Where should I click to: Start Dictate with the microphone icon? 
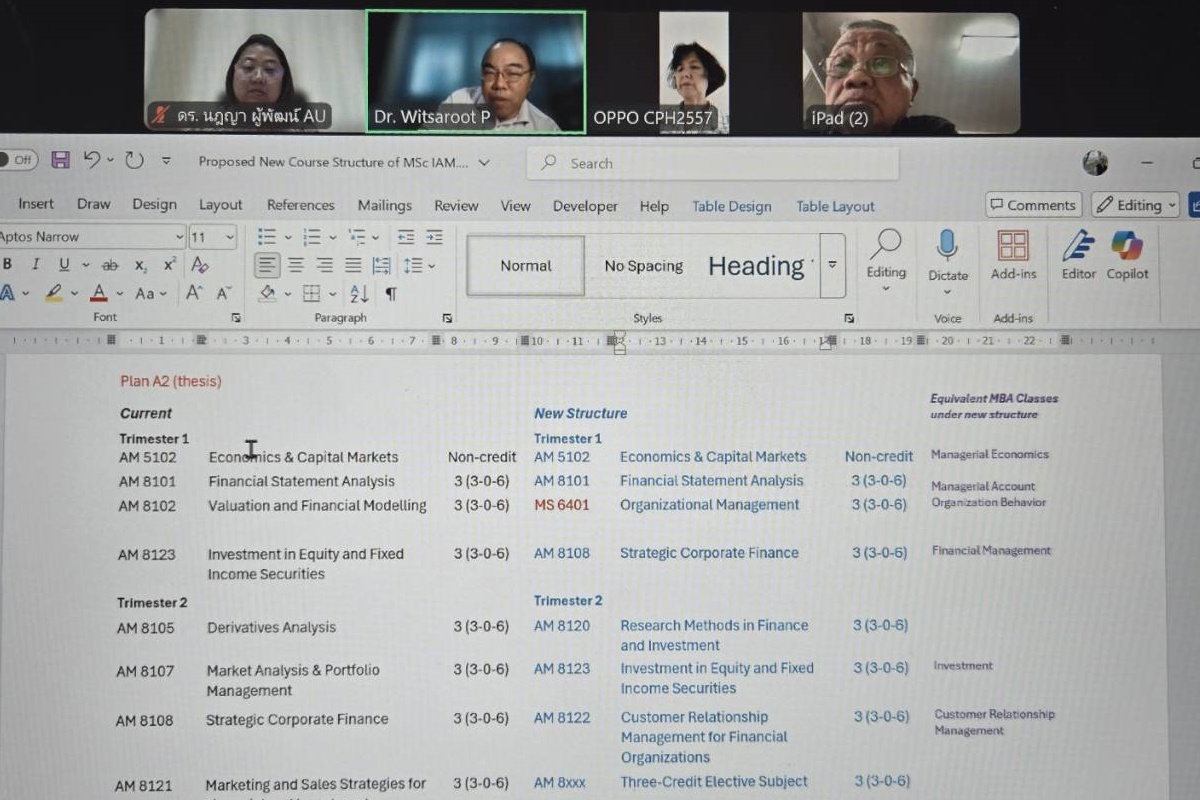click(947, 254)
